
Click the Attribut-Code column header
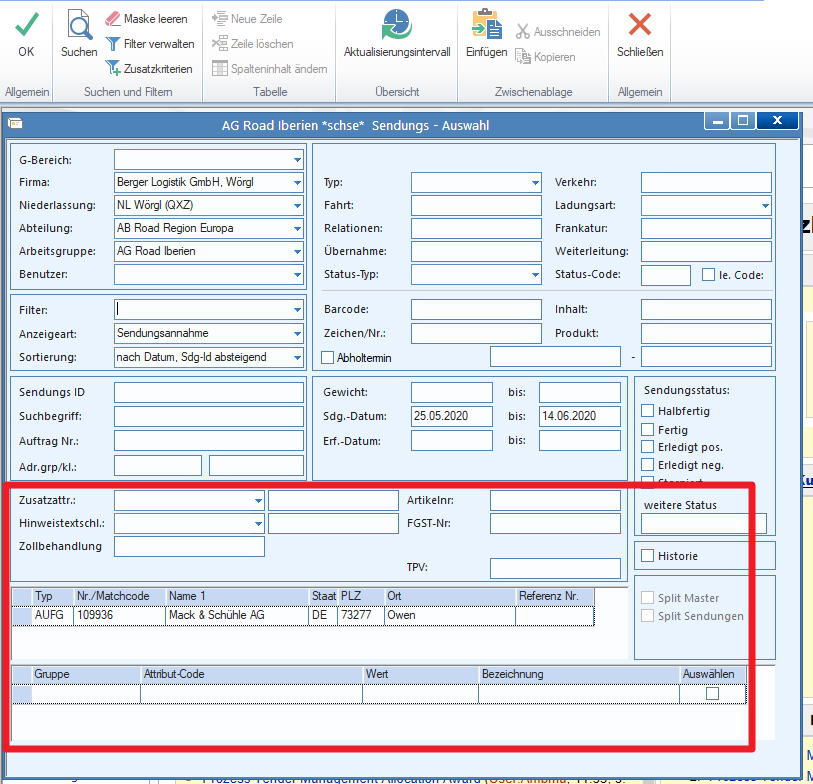[251, 674]
